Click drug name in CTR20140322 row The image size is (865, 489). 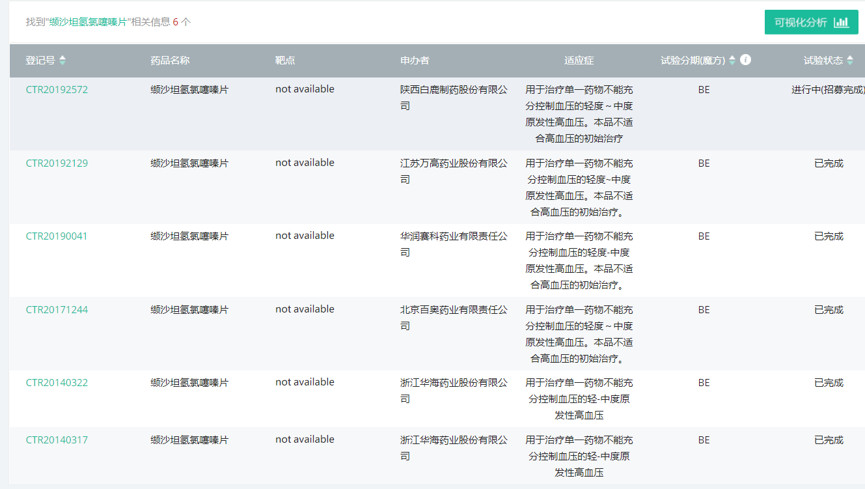[x=189, y=382]
